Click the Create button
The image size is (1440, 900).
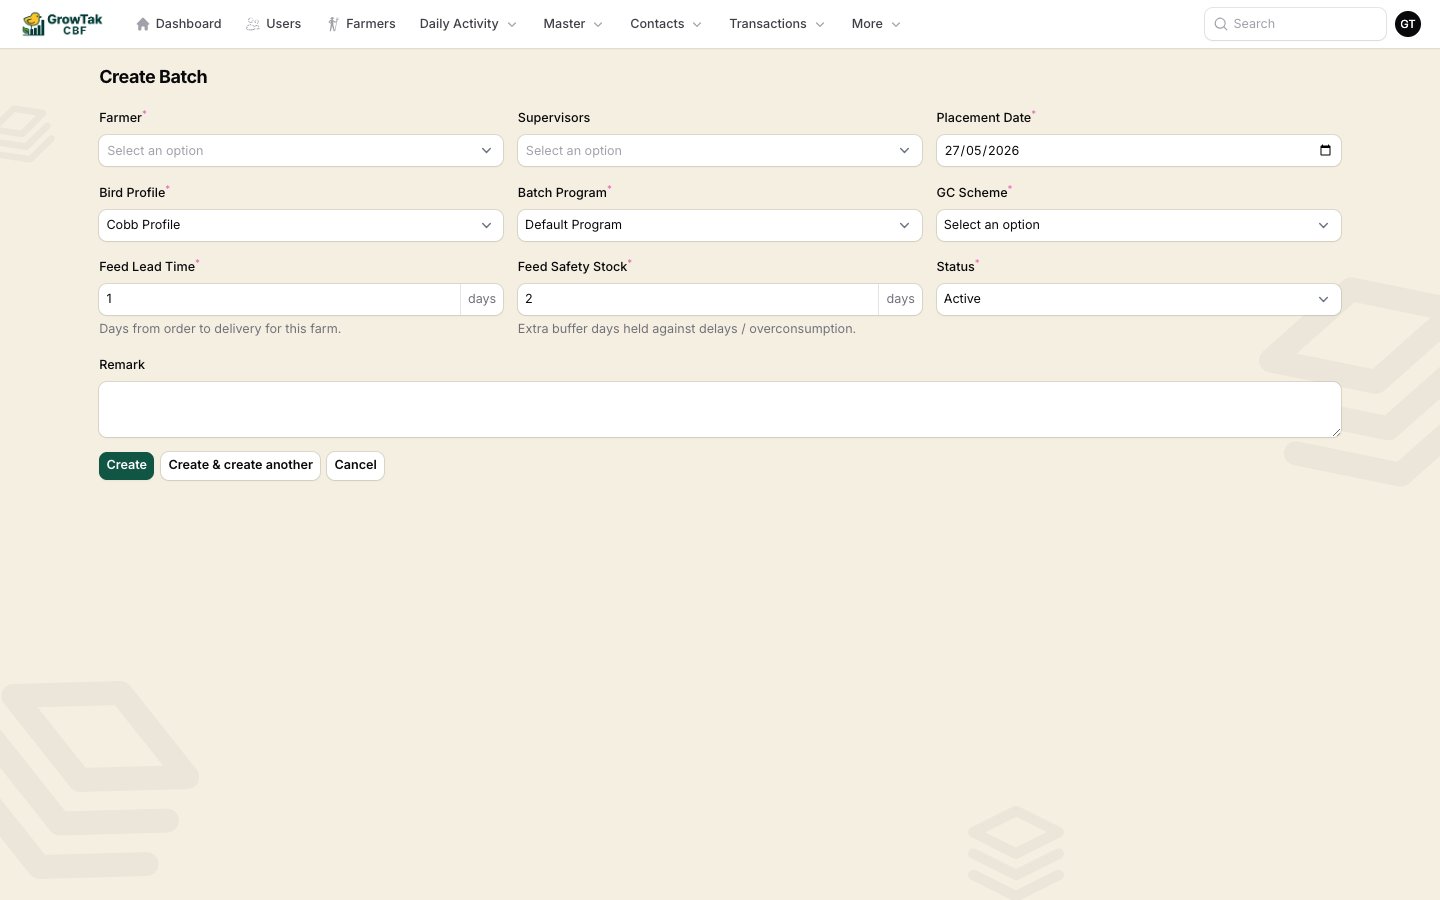(x=127, y=465)
